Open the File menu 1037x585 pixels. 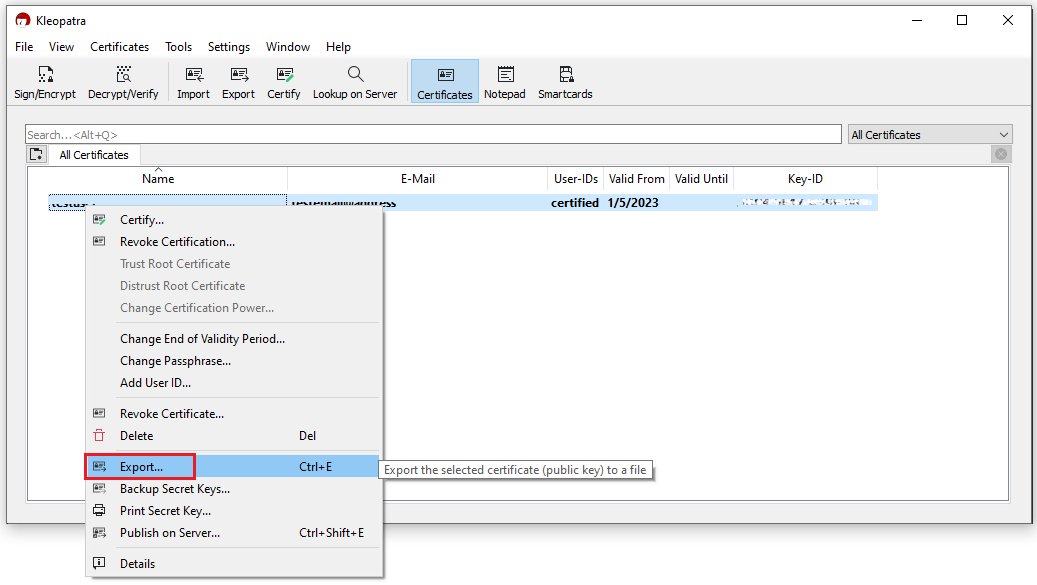click(24, 47)
